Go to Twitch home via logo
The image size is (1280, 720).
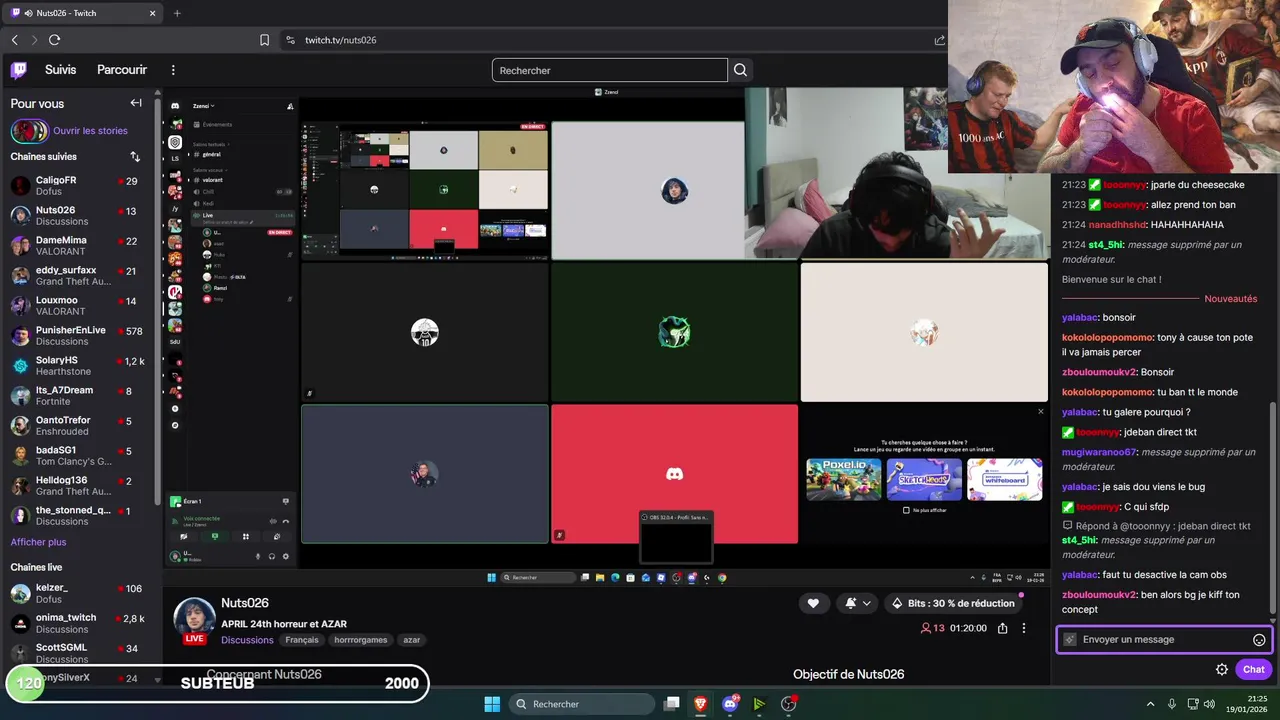[x=19, y=70]
